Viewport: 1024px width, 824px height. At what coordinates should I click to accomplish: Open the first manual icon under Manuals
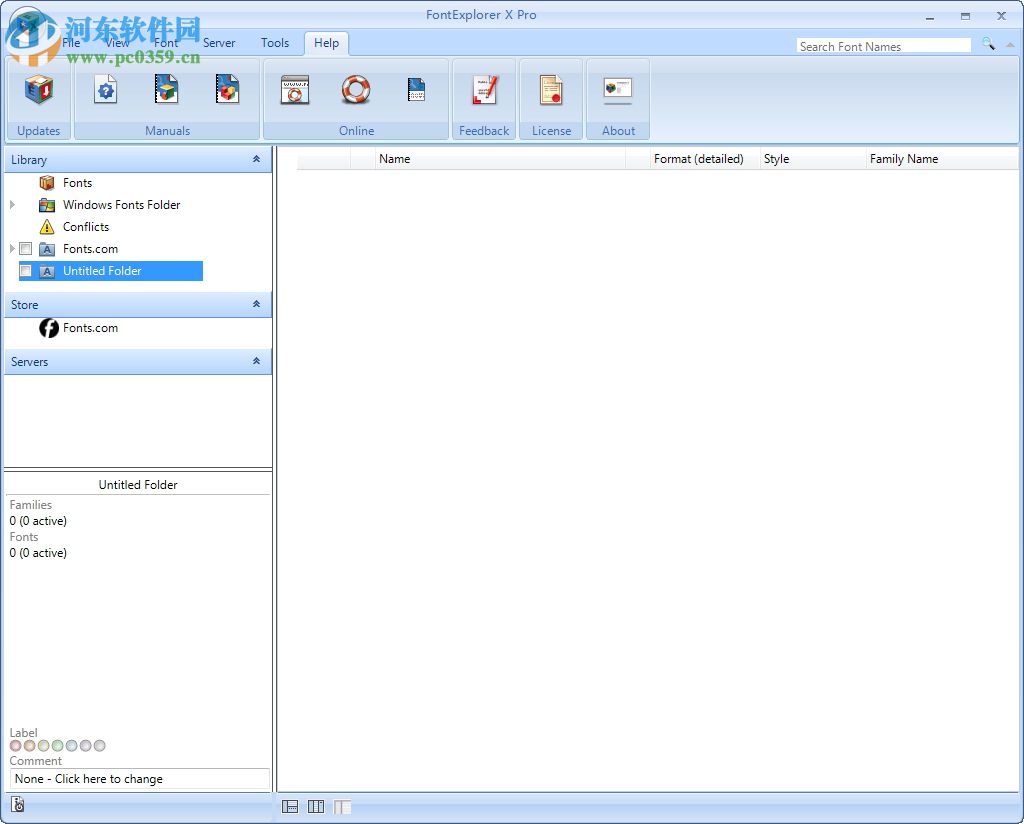pos(105,90)
